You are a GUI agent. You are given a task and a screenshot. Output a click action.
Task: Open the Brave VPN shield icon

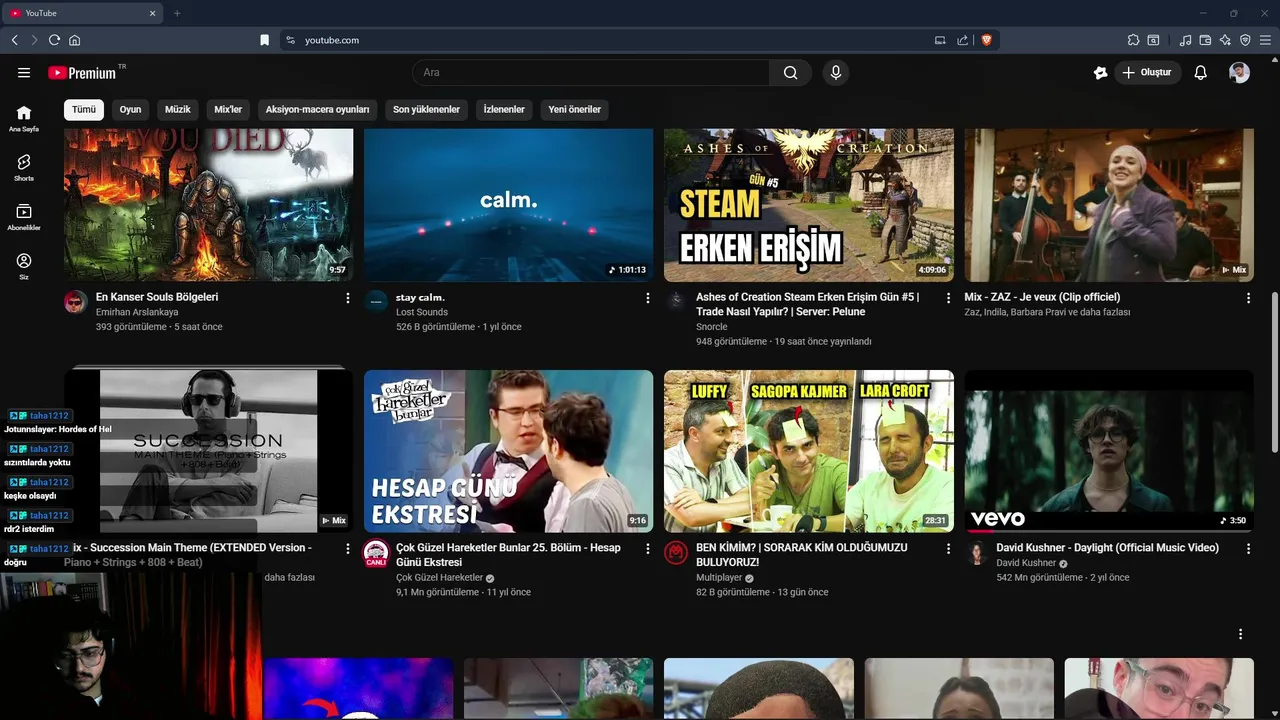[x=1245, y=40]
